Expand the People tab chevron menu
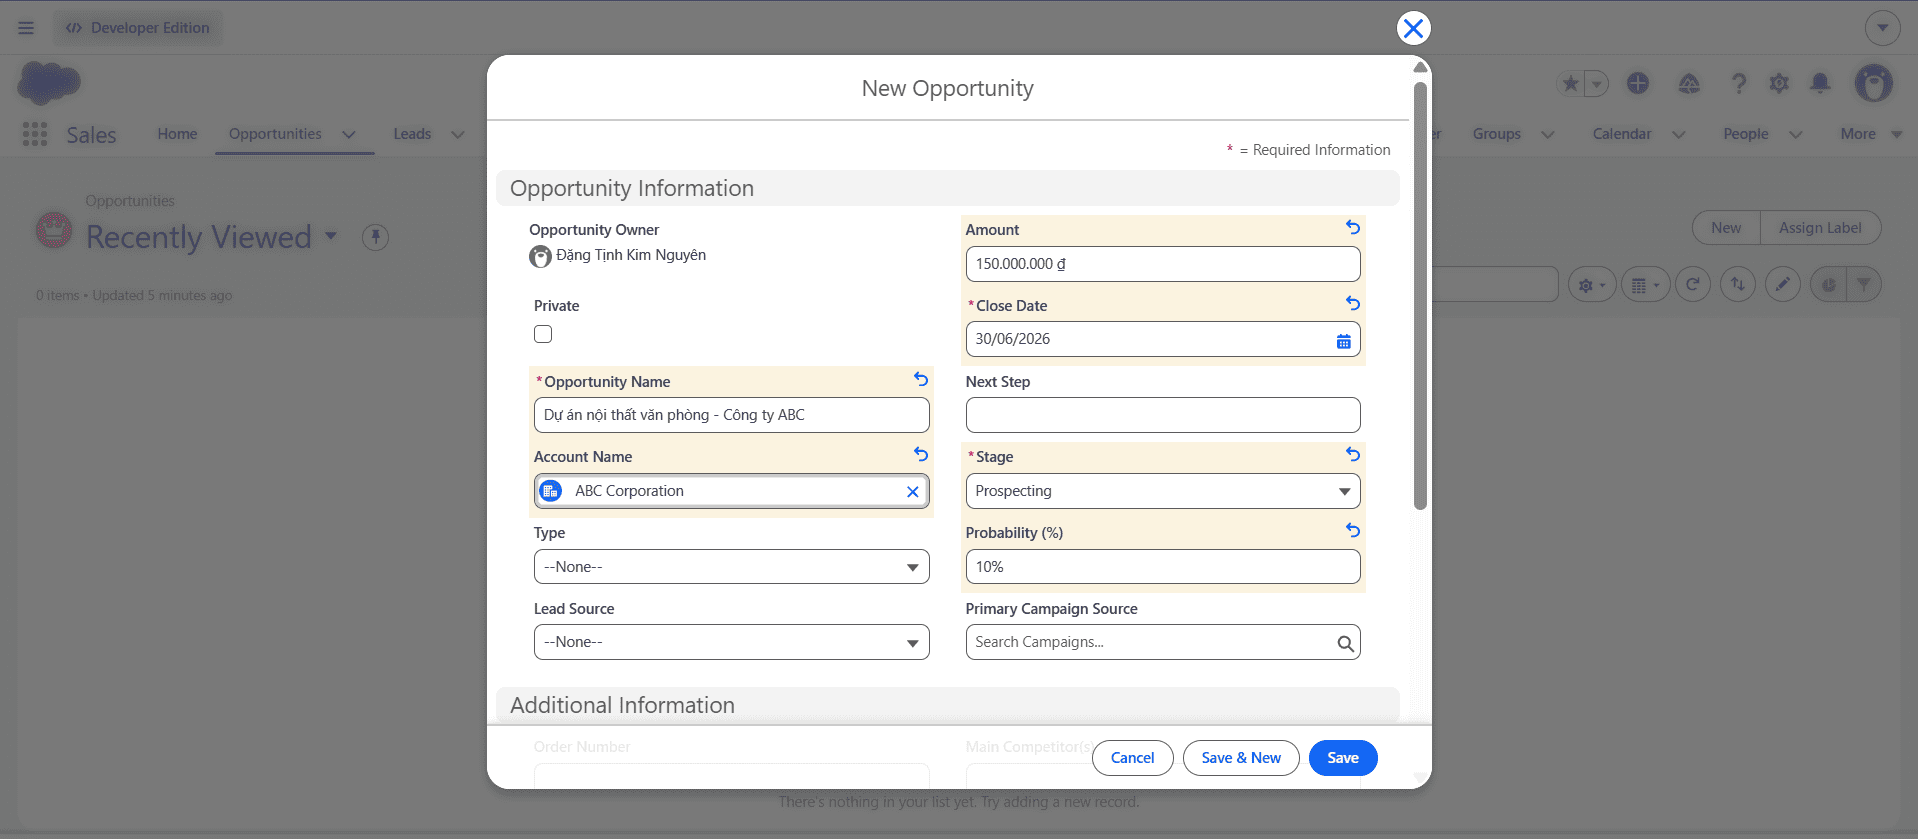 pyautogui.click(x=1795, y=134)
